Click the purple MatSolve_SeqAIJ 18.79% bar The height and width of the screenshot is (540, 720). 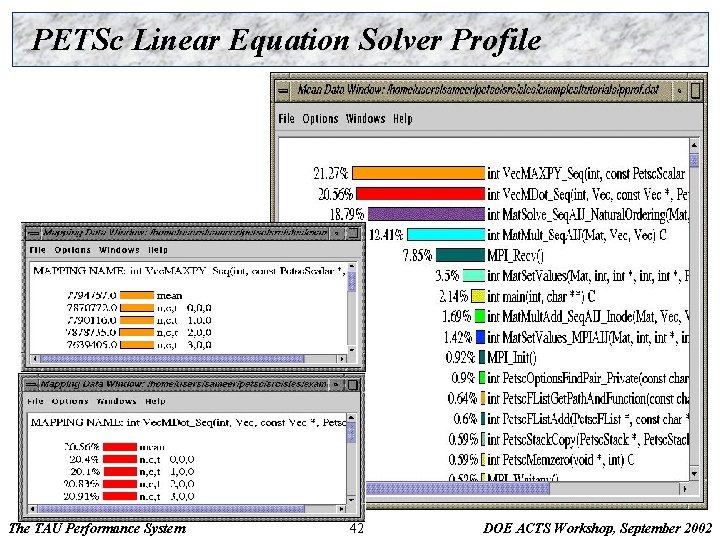[x=426, y=214]
